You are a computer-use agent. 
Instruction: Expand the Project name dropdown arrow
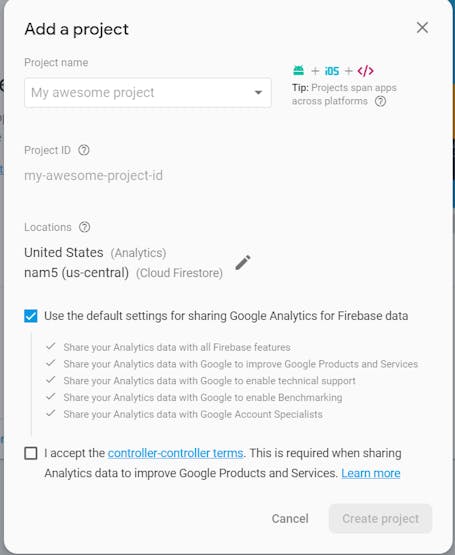click(258, 93)
